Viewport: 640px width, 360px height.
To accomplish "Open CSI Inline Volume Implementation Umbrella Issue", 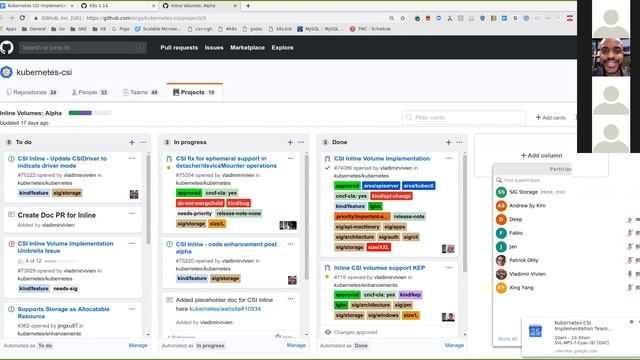I will coord(65,247).
